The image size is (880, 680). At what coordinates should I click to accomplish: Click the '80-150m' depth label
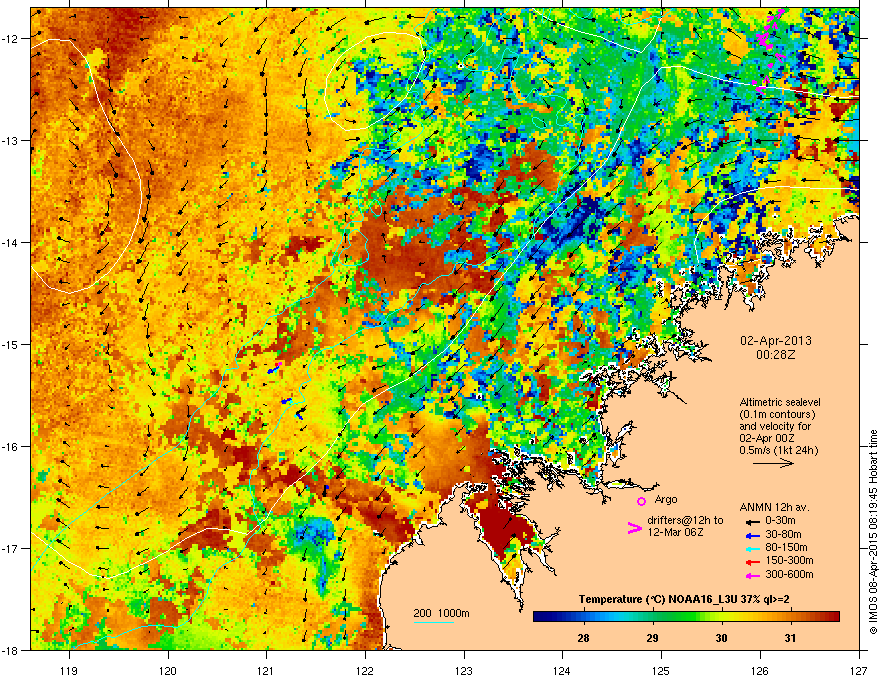786,547
